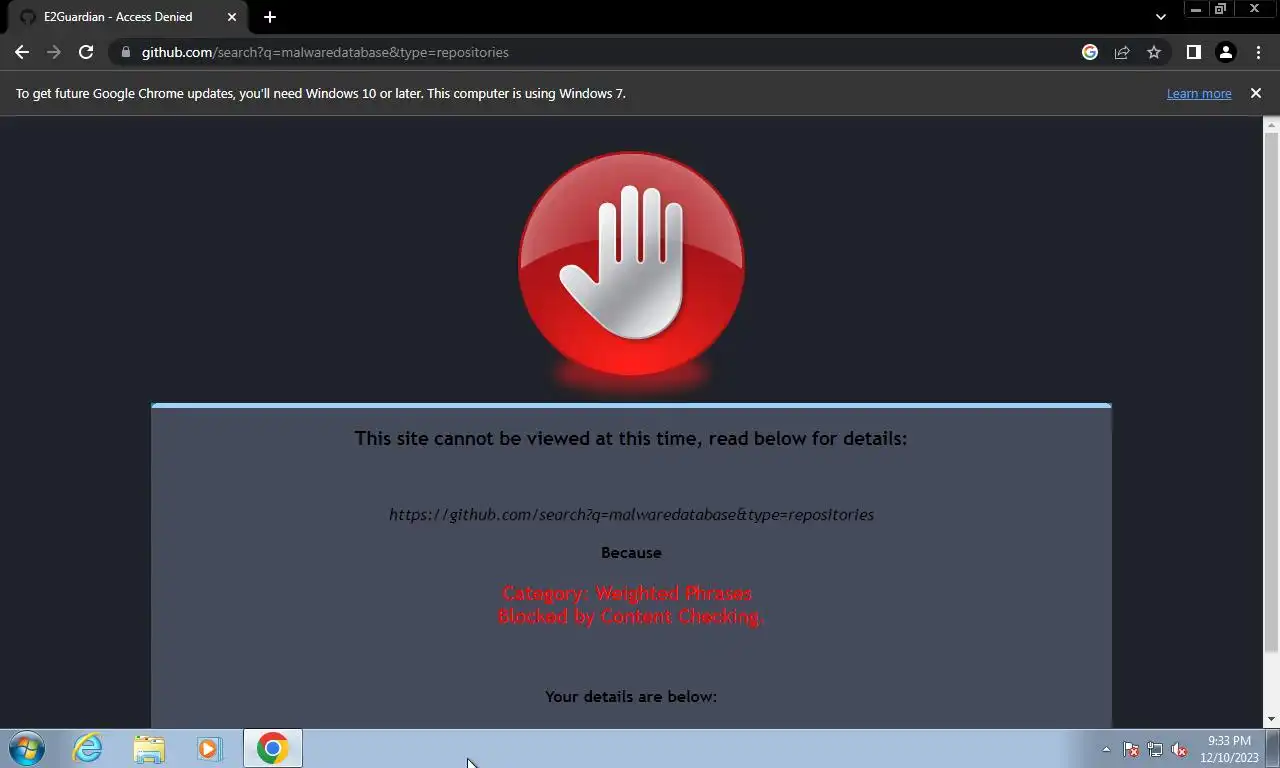The image size is (1280, 768).
Task: Open Action Center flag icon
Action: pos(1131,749)
